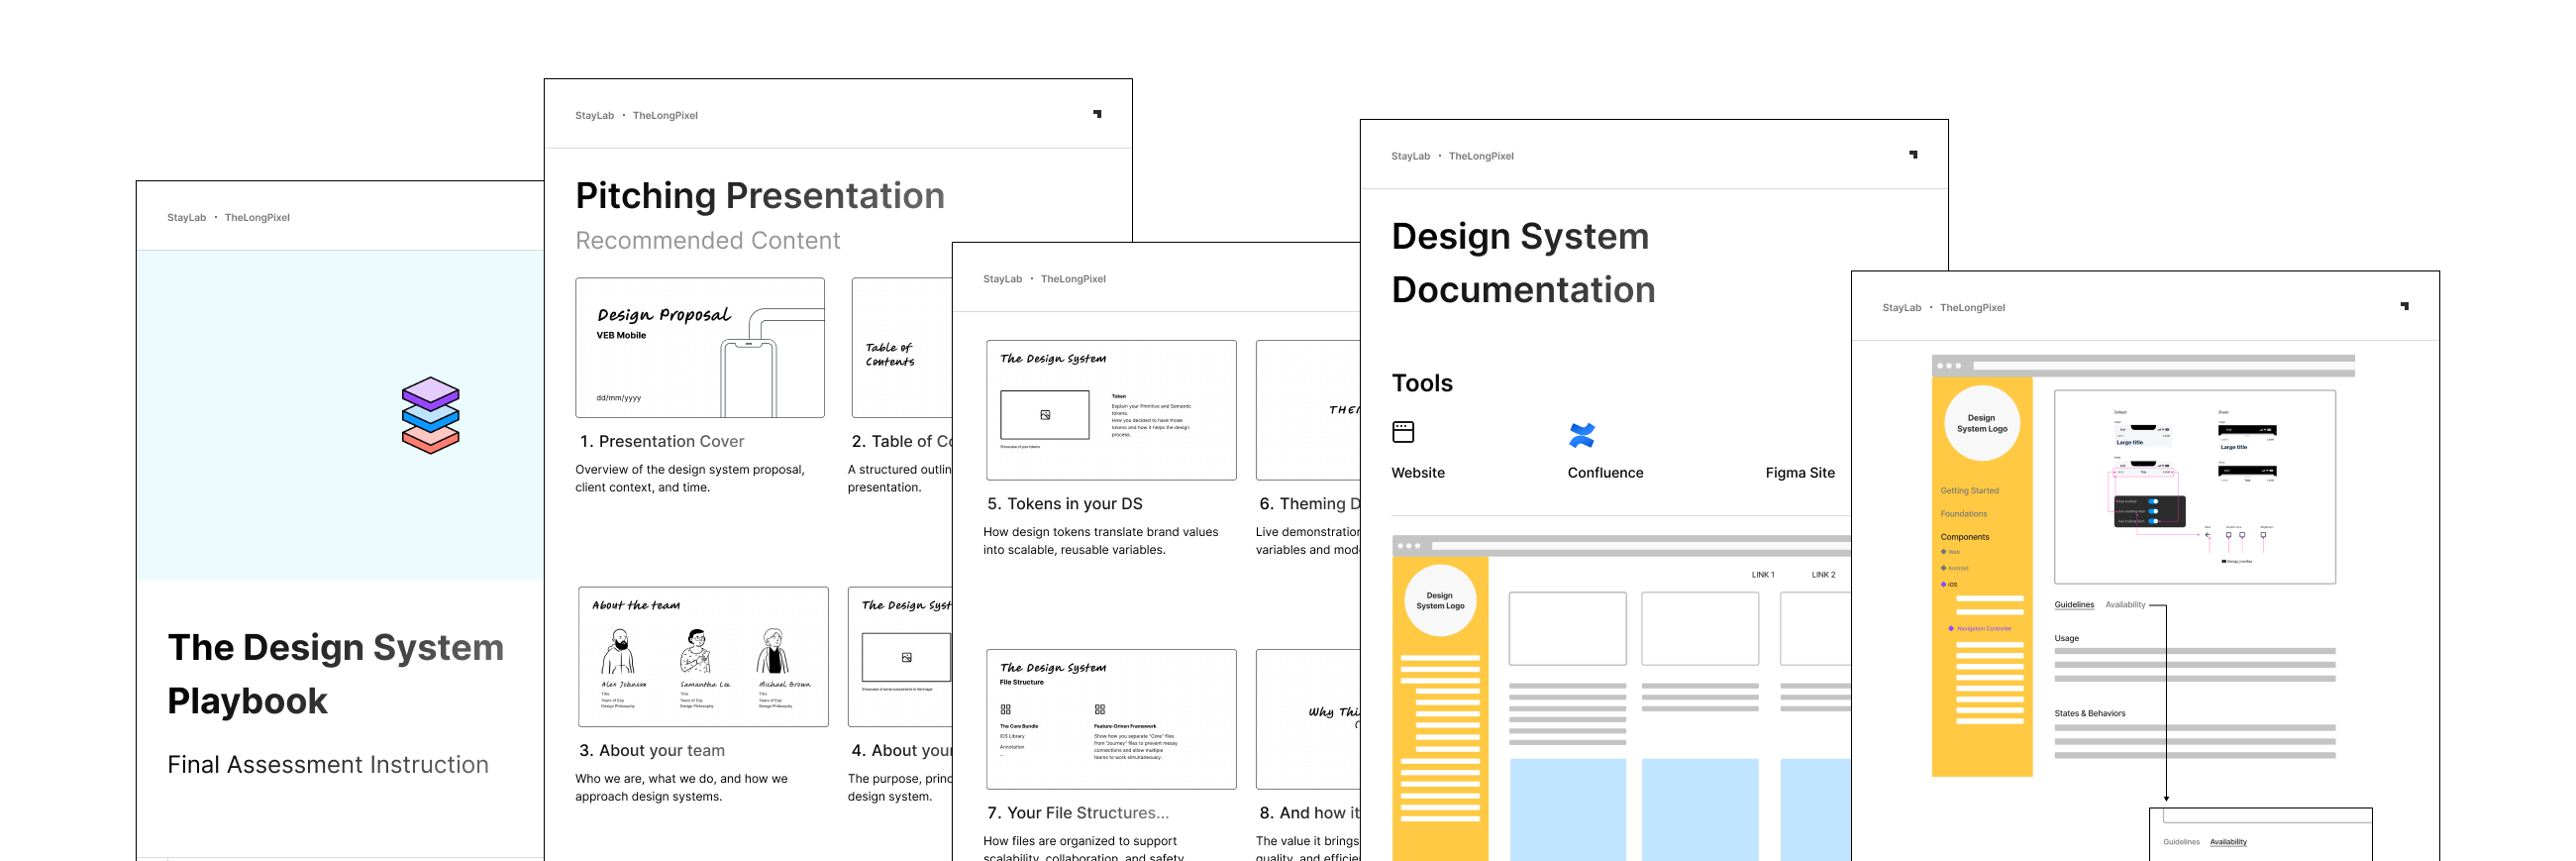Open Components in the yellow sidebar
This screenshot has width=2576, height=861.
point(1964,537)
